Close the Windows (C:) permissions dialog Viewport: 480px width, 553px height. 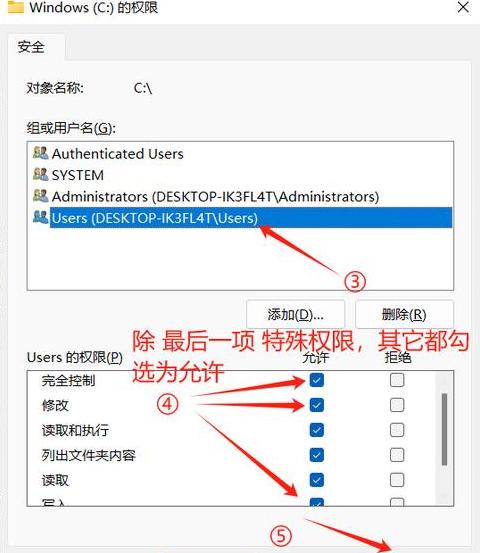click(463, 7)
